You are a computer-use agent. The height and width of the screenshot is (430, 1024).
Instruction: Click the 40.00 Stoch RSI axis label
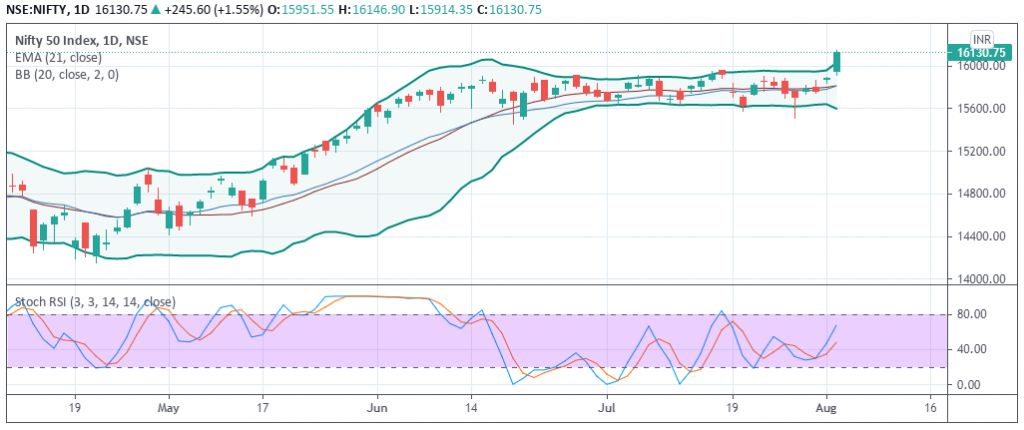[973, 350]
